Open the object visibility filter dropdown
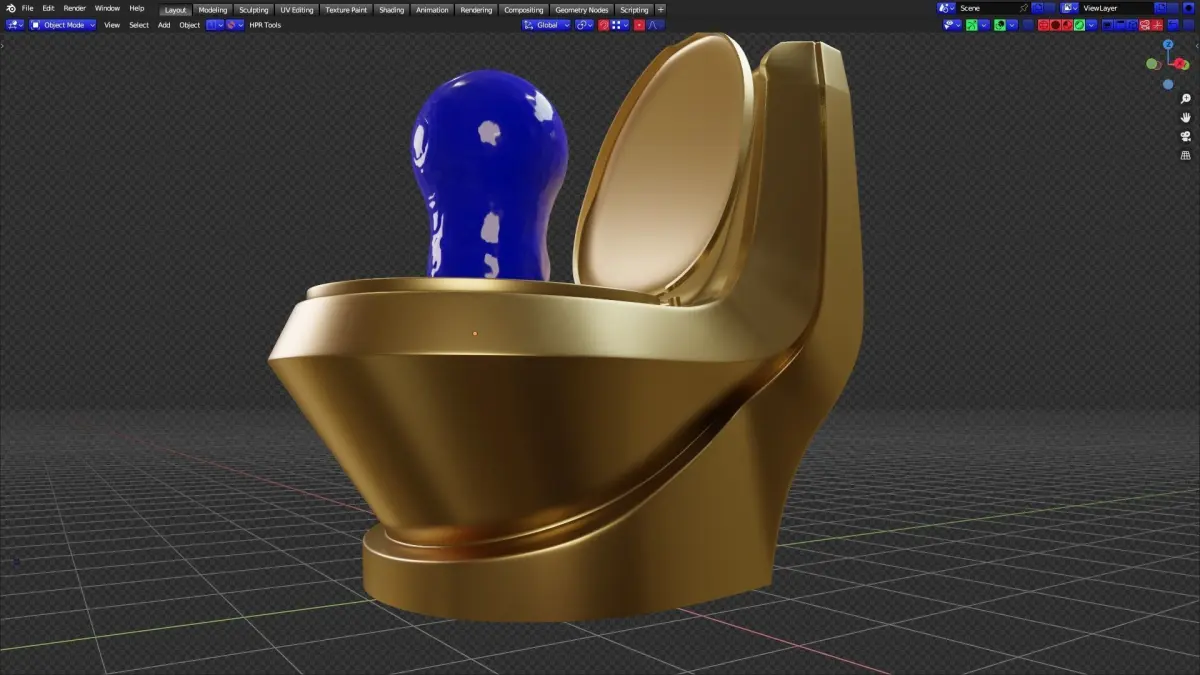The image size is (1200, 675). coord(952,25)
